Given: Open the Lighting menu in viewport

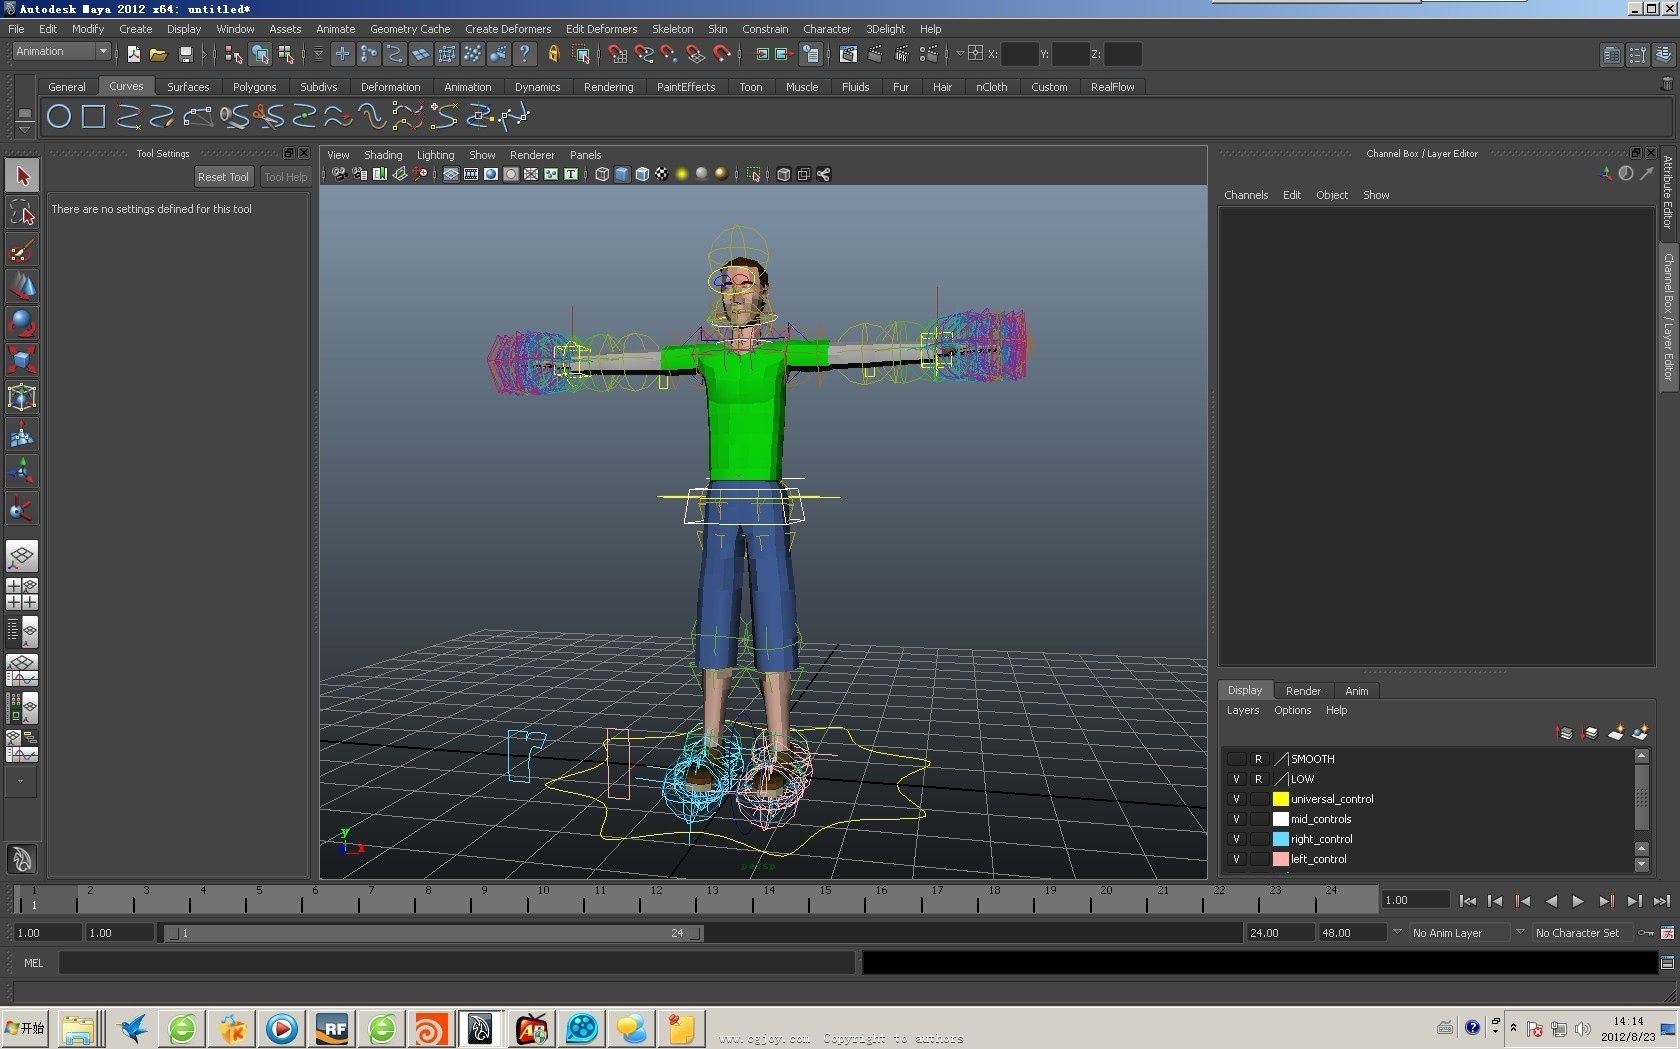Looking at the screenshot, I should [x=435, y=155].
